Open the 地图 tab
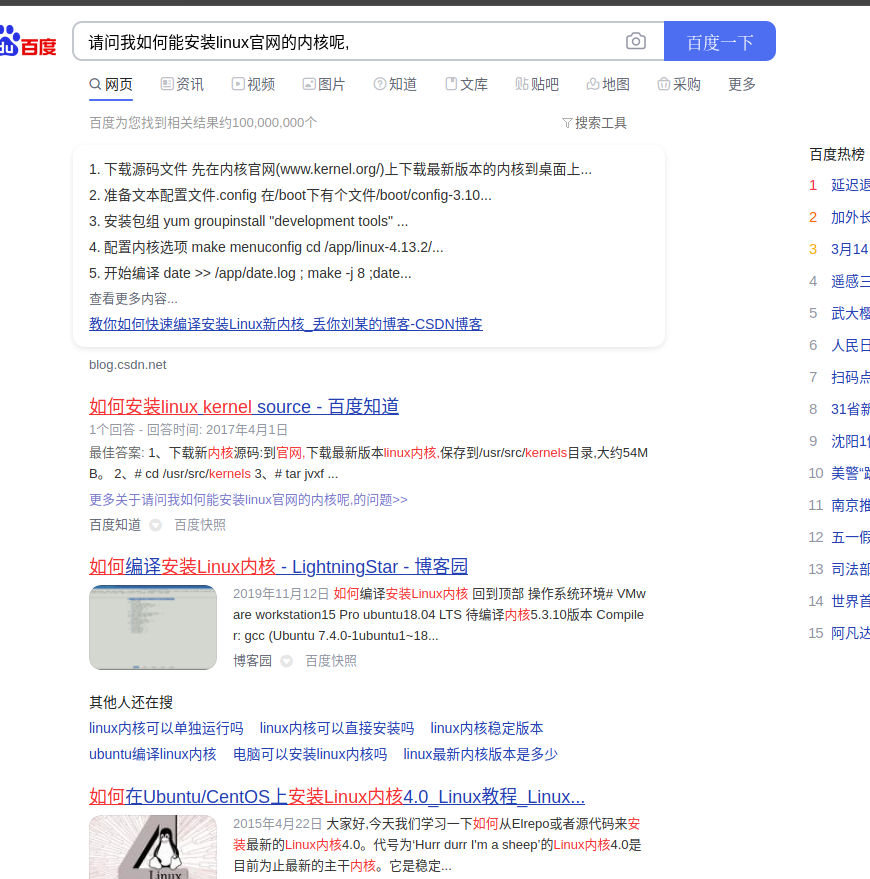Viewport: 870px width, 879px height. pyautogui.click(x=608, y=84)
